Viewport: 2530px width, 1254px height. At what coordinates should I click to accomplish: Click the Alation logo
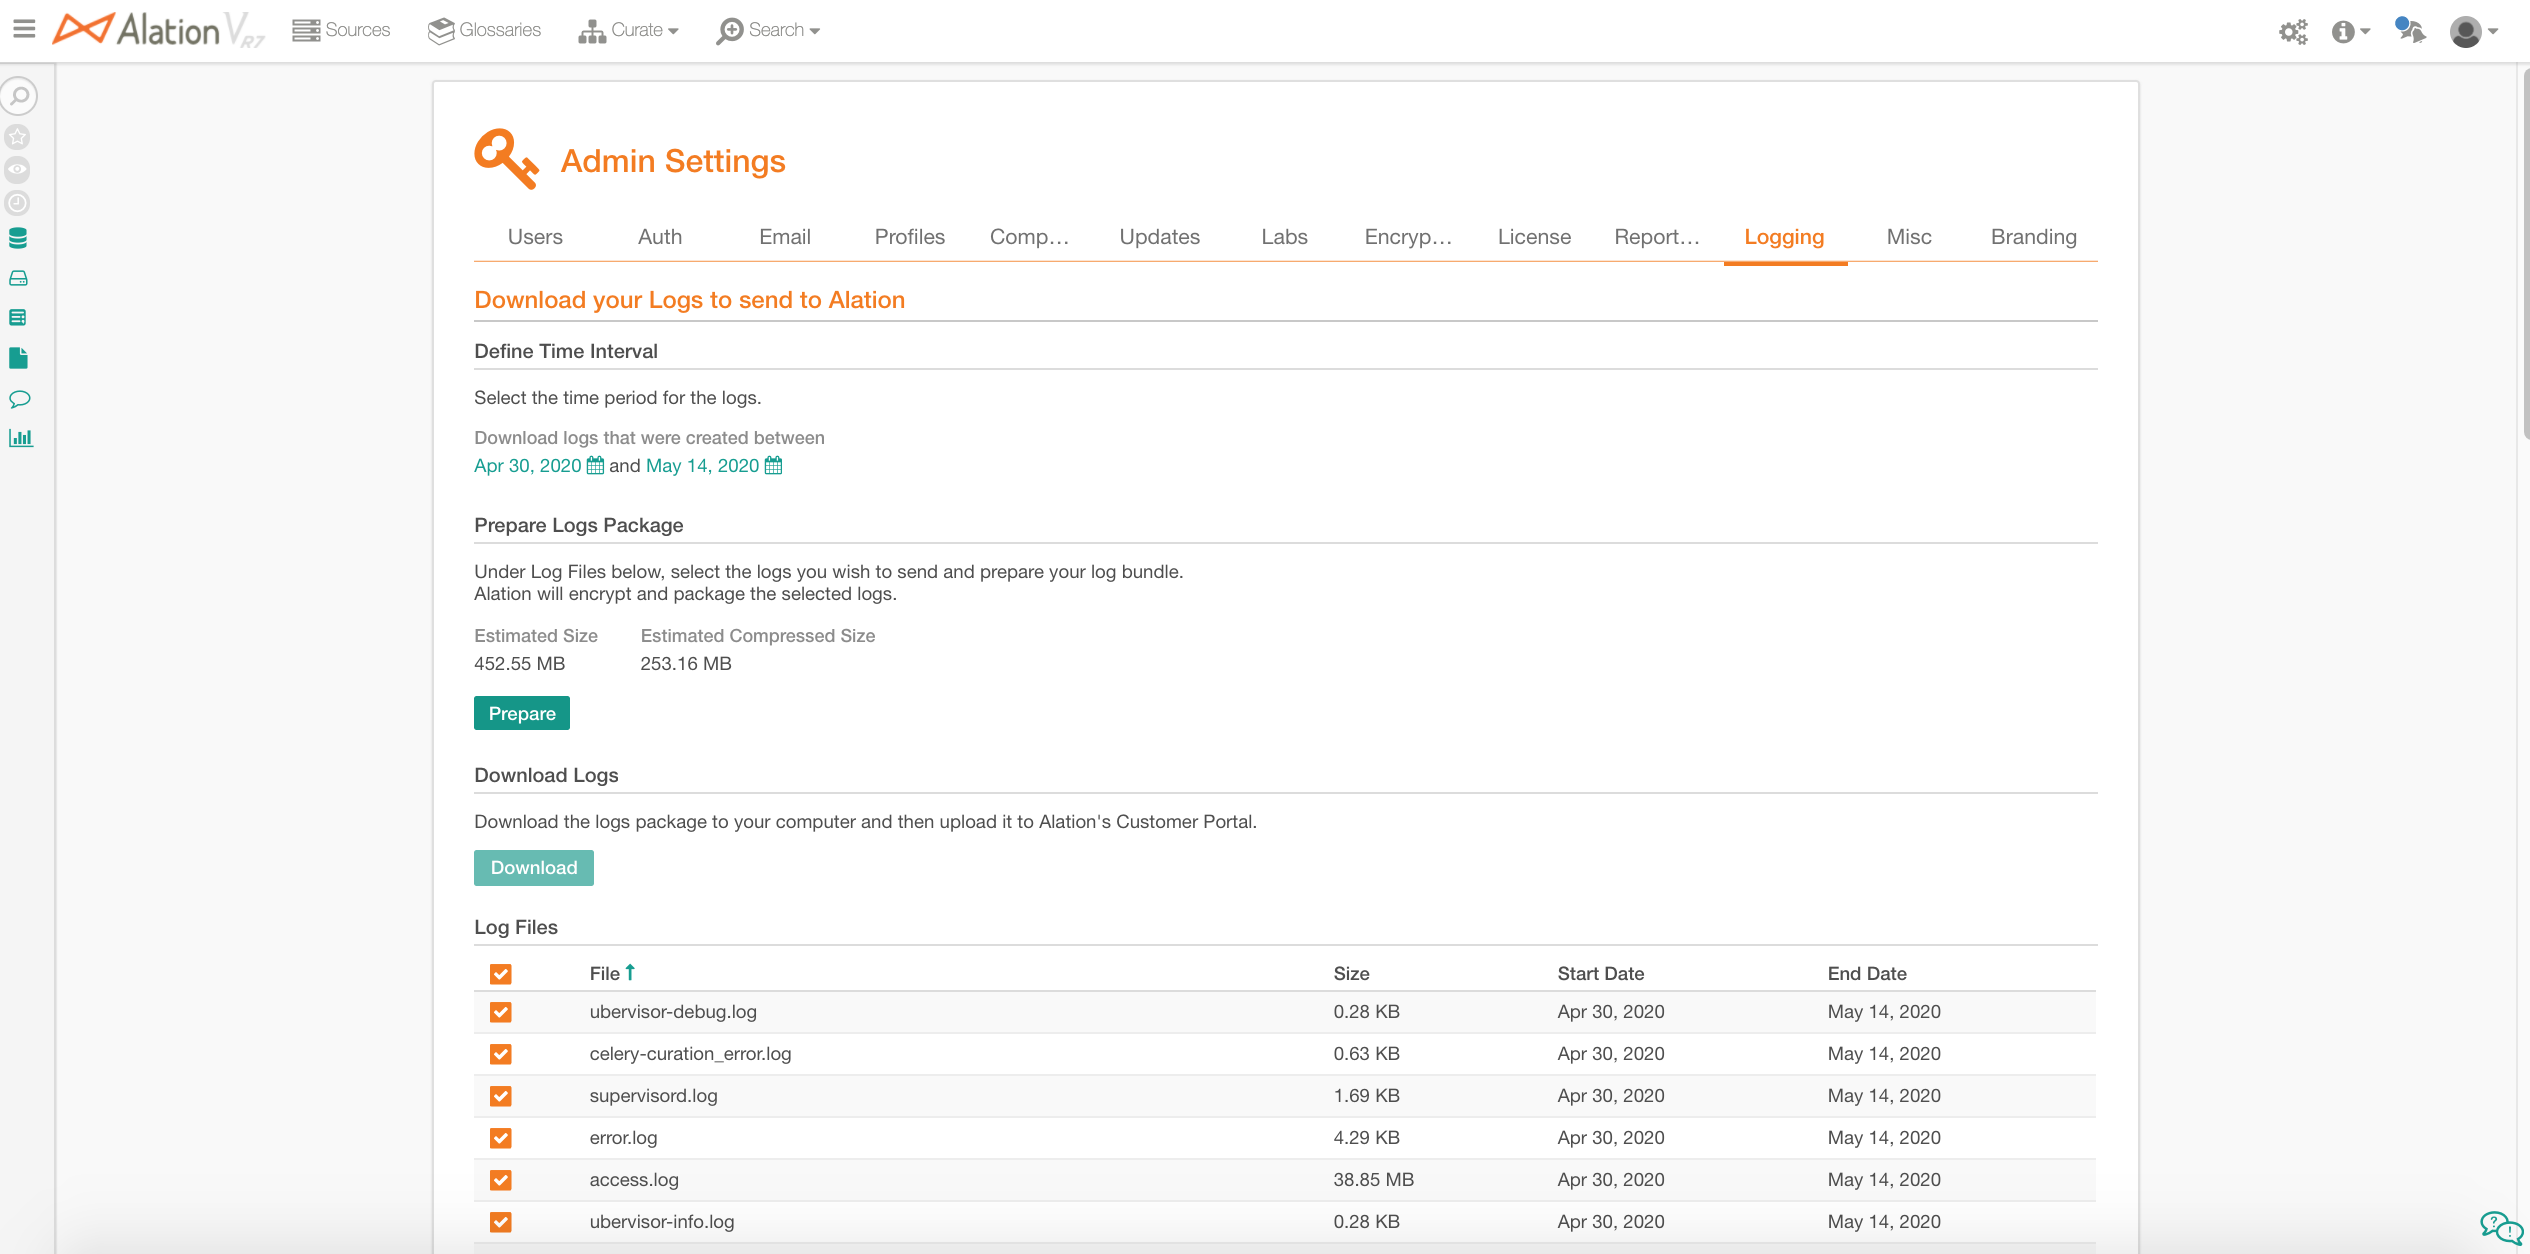(158, 30)
